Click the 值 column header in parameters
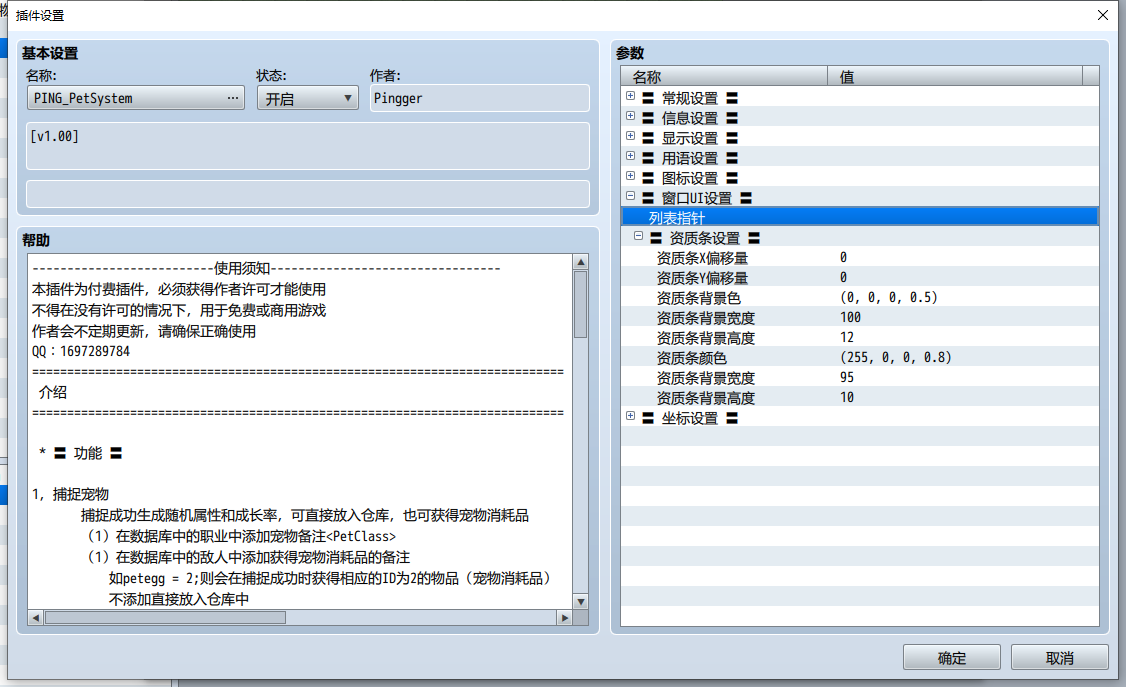The width and height of the screenshot is (1126, 687). tap(955, 76)
